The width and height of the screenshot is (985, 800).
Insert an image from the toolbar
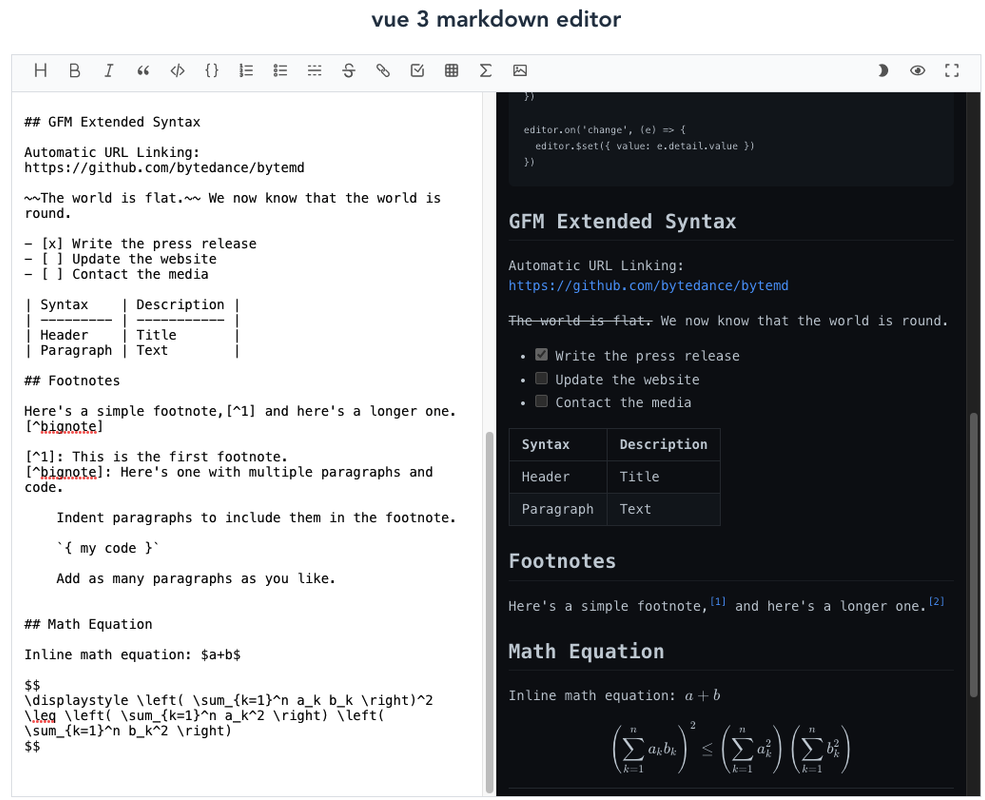coord(520,70)
